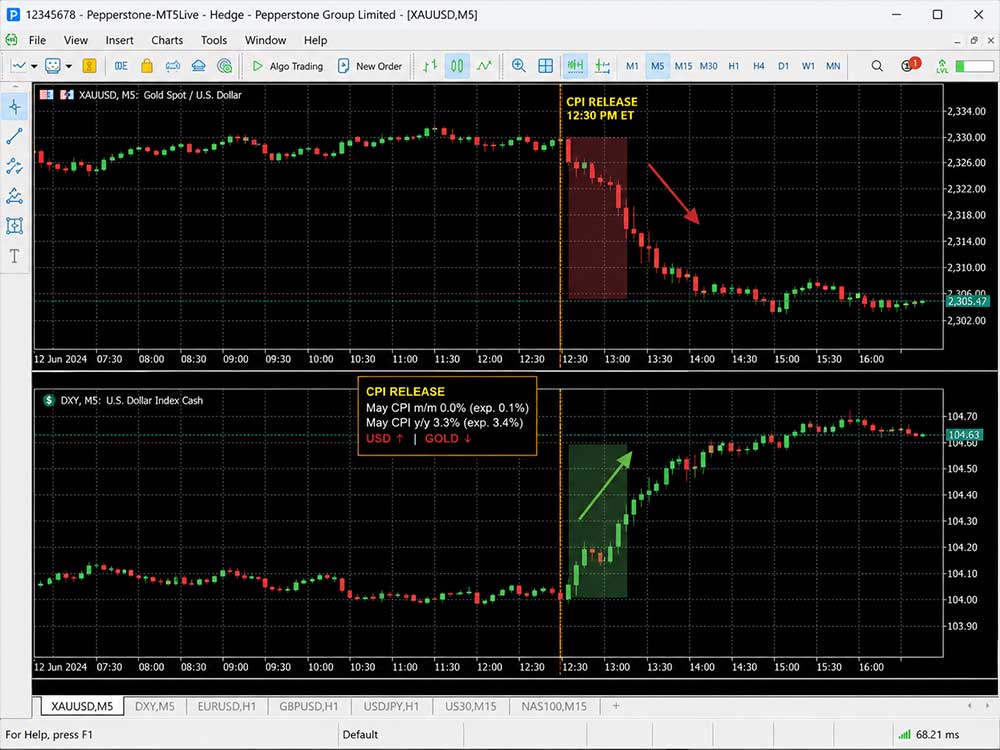Expand the profiles dropdown arrow

click(x=68, y=66)
